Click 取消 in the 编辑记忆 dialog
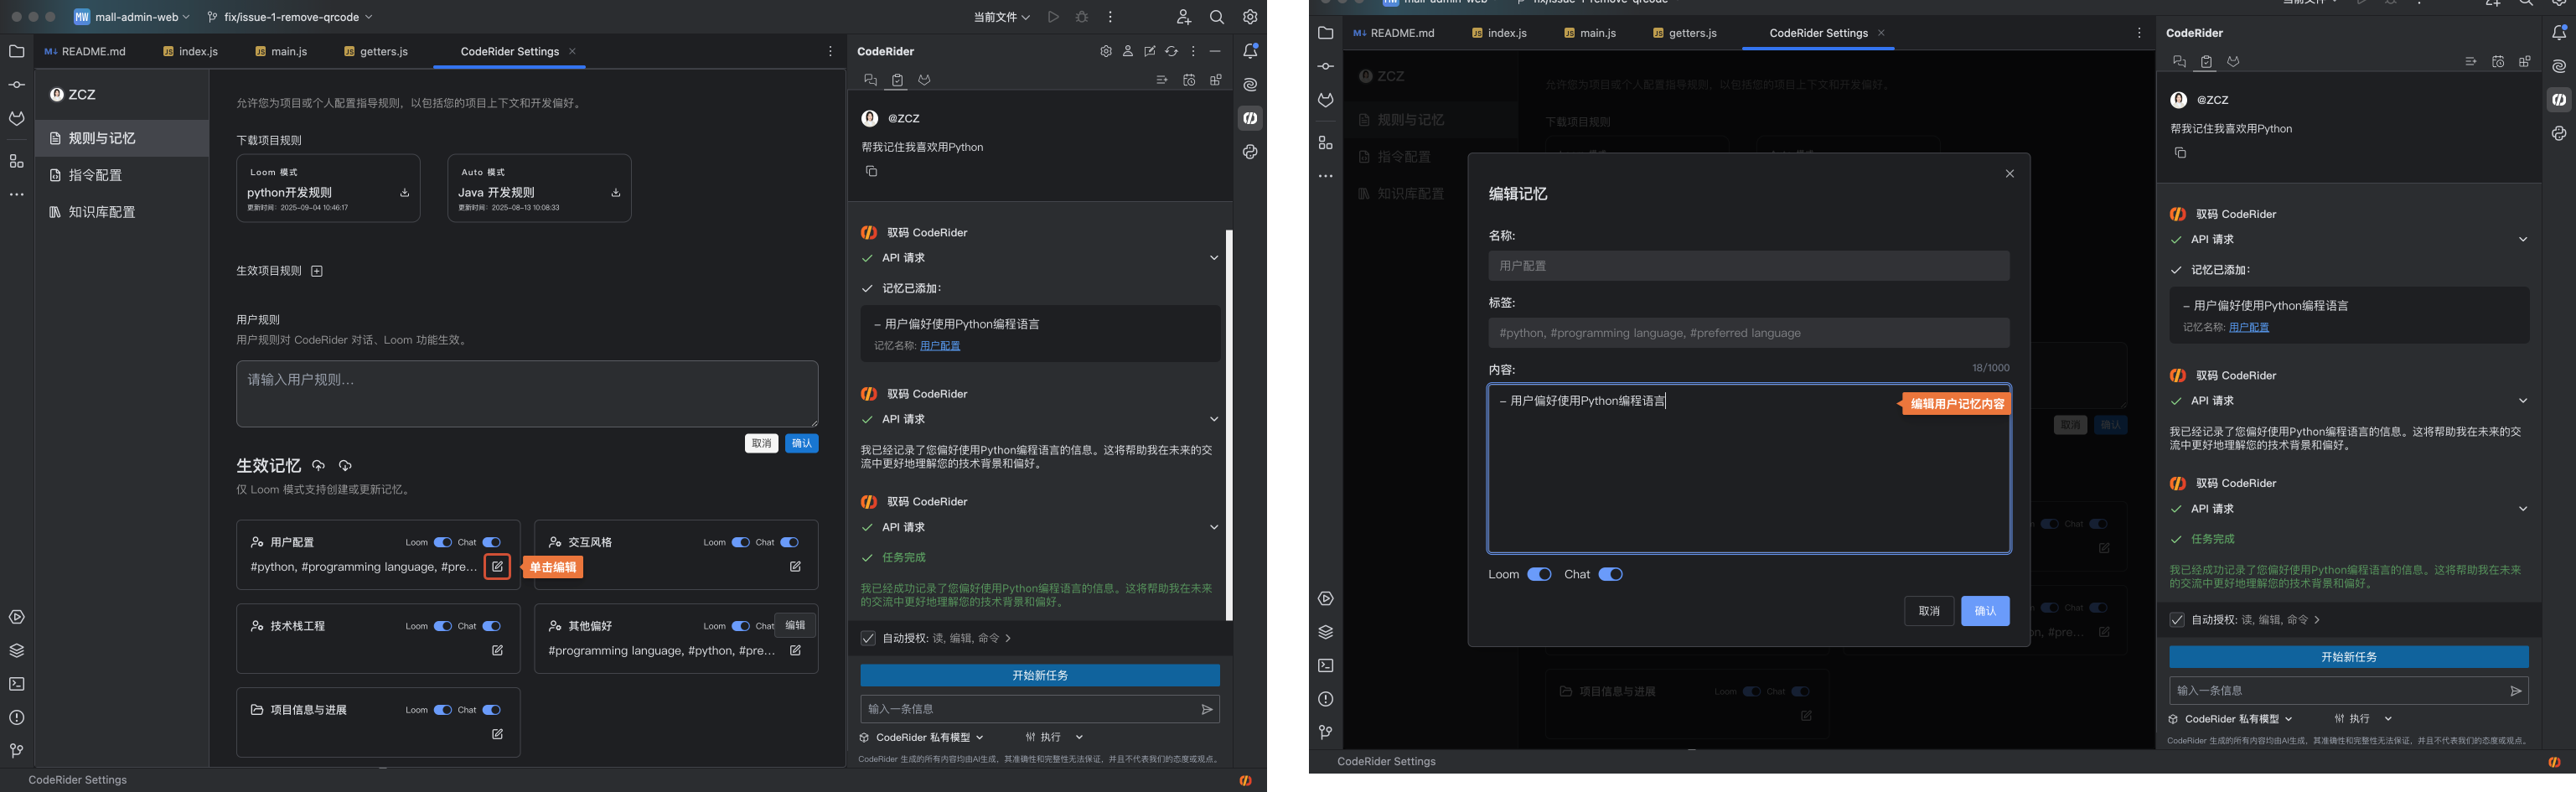The image size is (2576, 792). 1928,611
